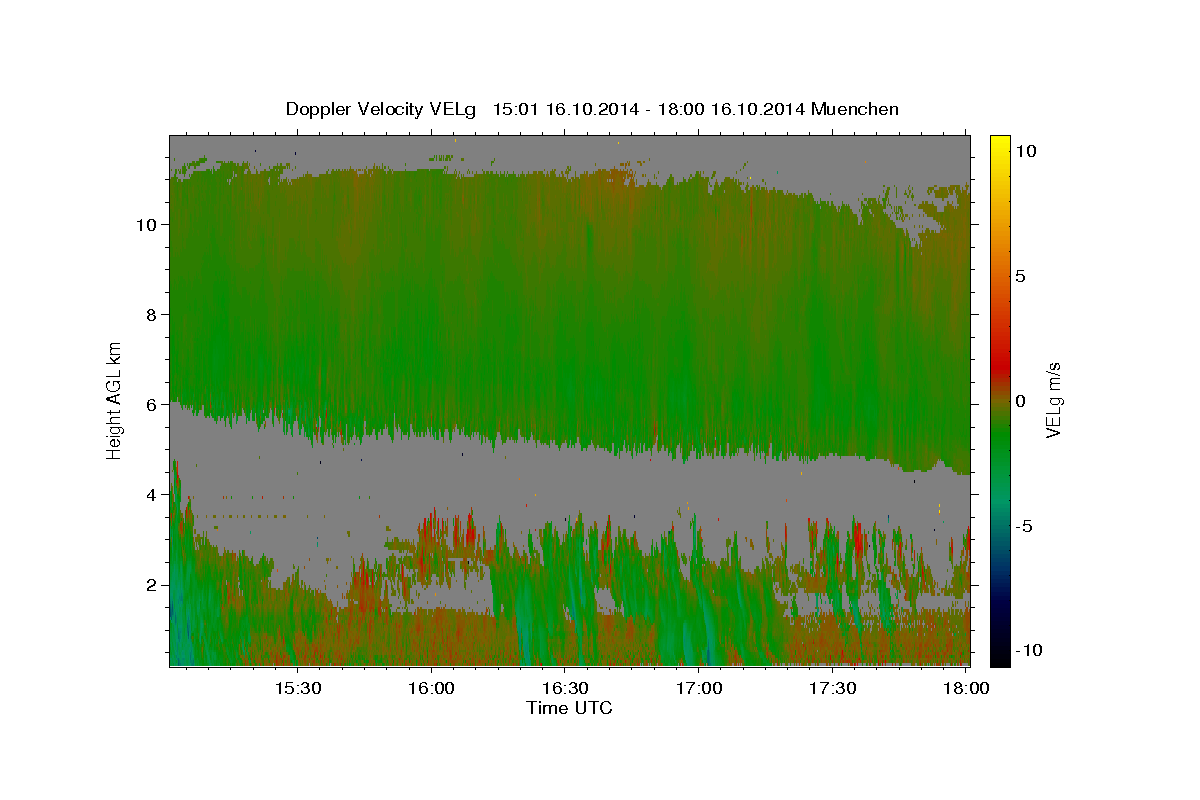Click the plot title text 'Doppler Velocity VELg'

[382, 109]
